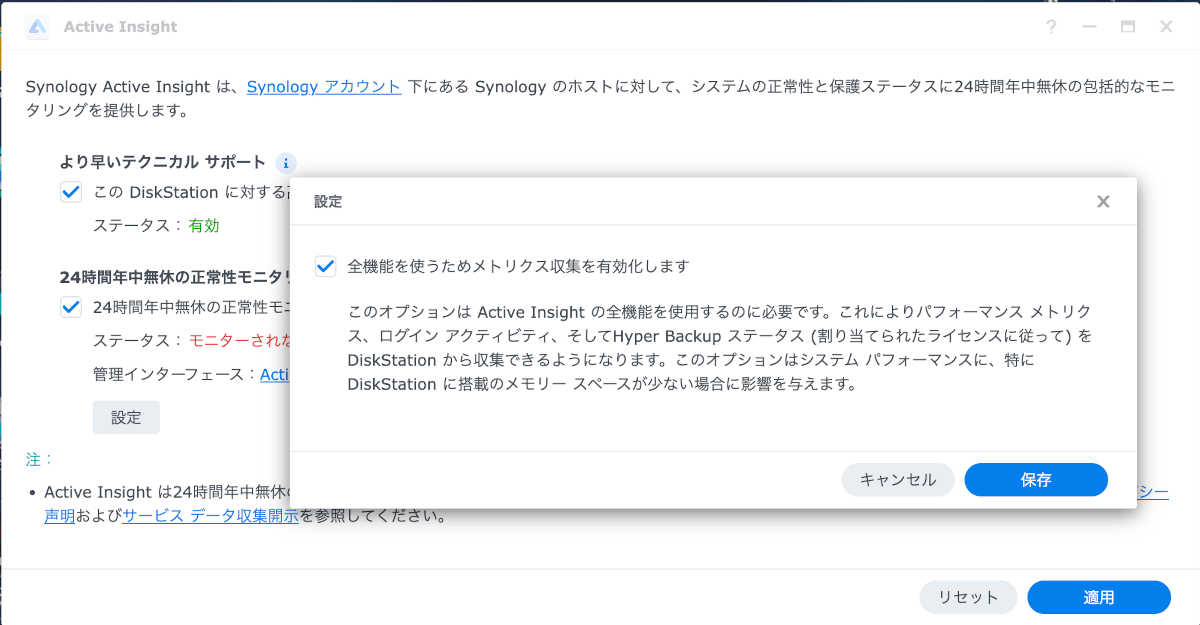Click the 設定 dialog title text
This screenshot has width=1200, height=625.
pos(328,201)
